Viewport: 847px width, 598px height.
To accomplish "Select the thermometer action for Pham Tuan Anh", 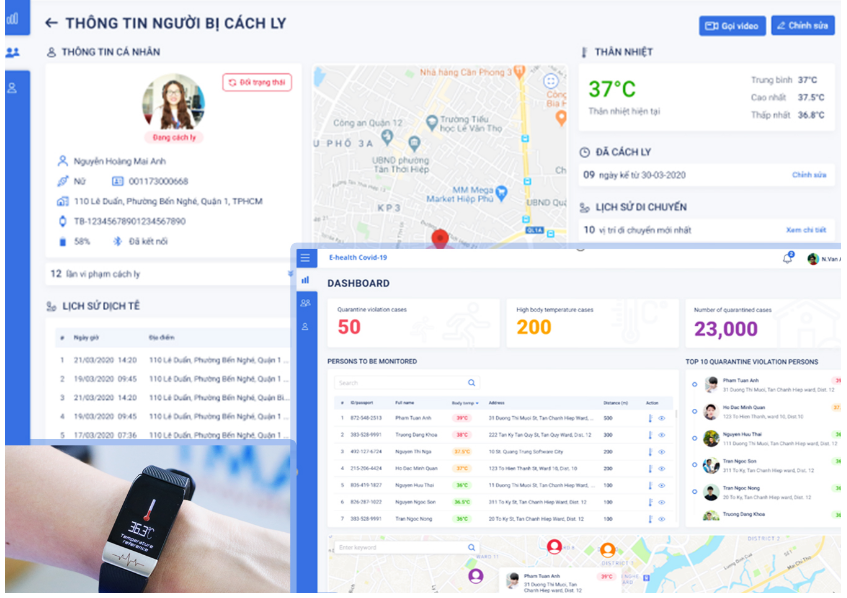I will (x=648, y=417).
